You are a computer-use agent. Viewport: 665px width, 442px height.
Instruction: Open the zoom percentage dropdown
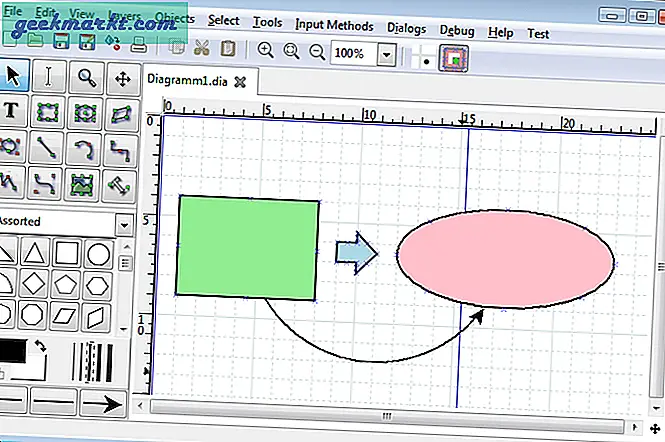click(x=387, y=53)
